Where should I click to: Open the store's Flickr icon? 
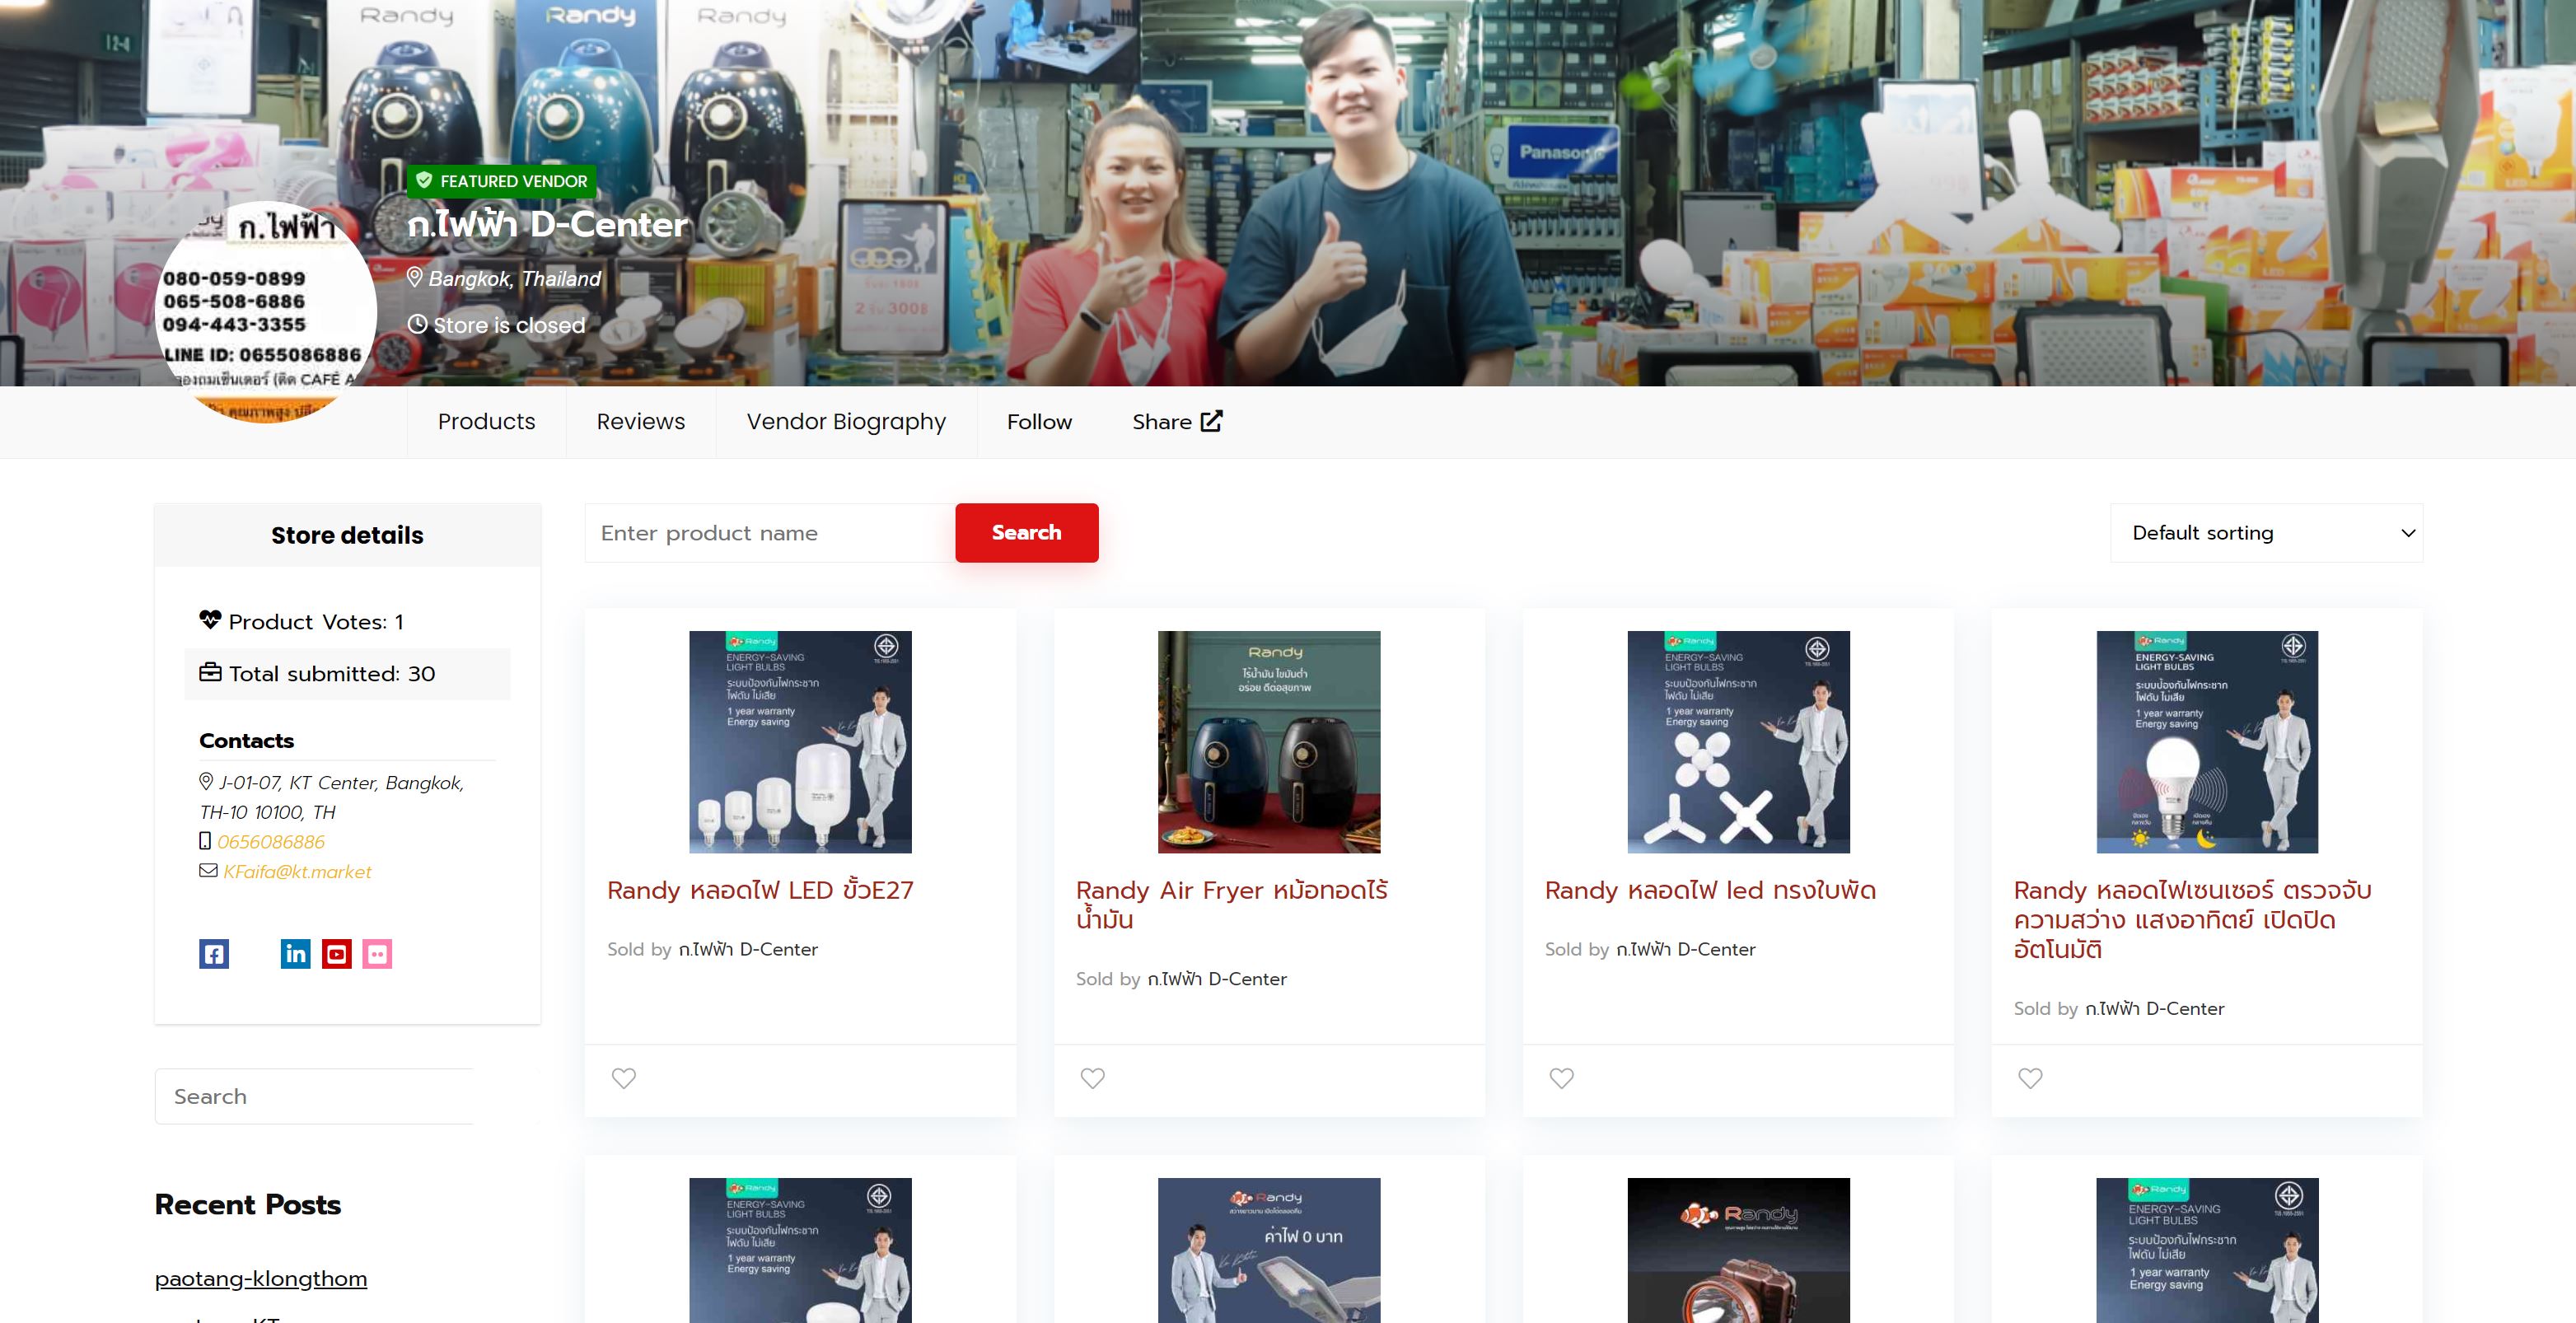pos(377,954)
